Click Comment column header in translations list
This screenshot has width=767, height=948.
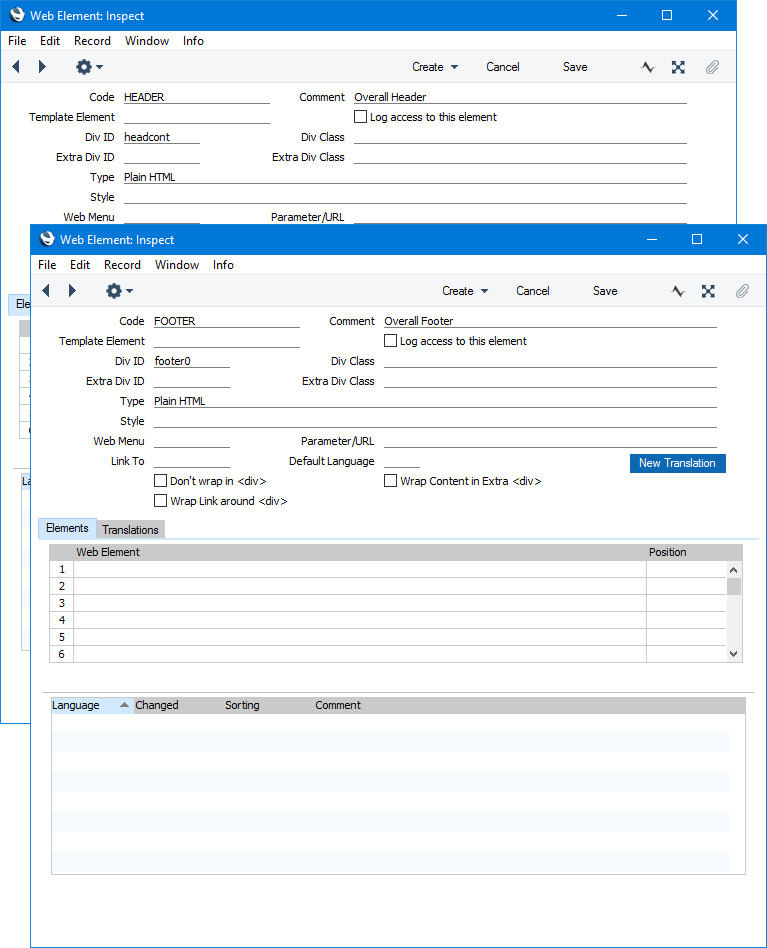(337, 705)
